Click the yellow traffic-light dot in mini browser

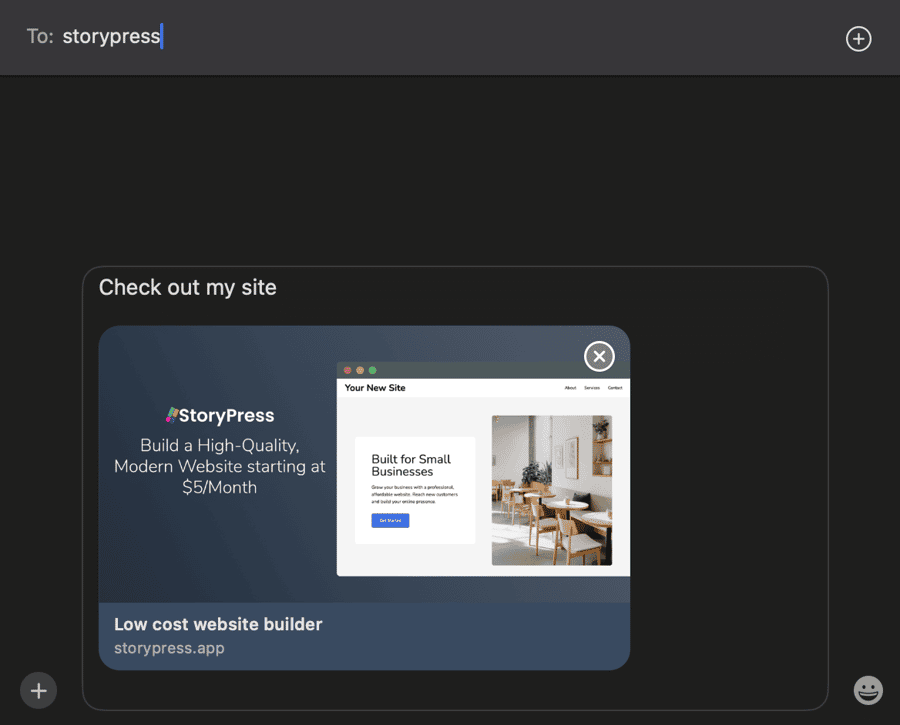pos(360,370)
